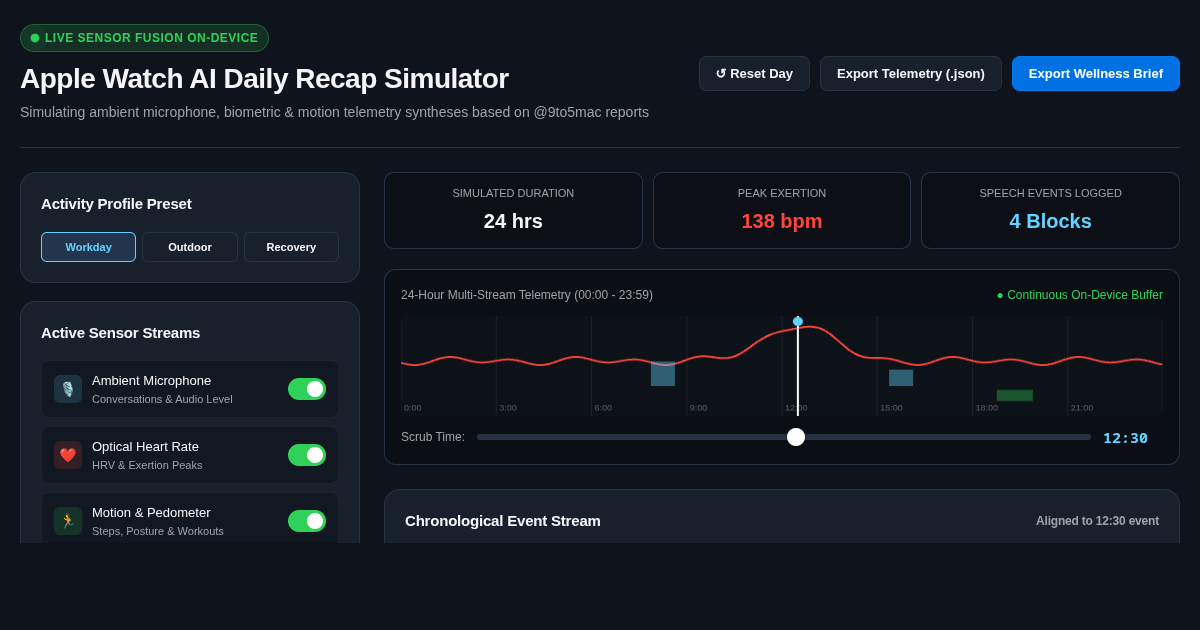Click the 138 bpm peak exertion value
1200x630 pixels.
pyautogui.click(x=782, y=221)
